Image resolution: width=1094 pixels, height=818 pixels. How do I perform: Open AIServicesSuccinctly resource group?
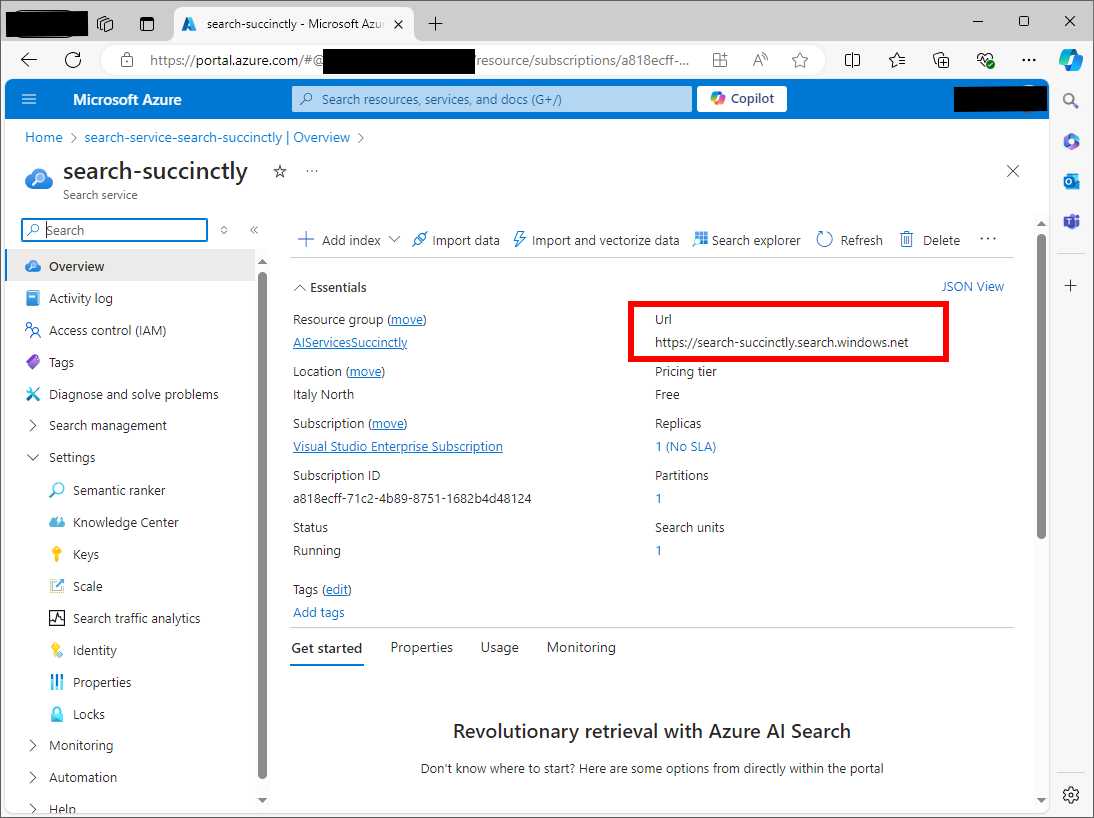pyautogui.click(x=350, y=343)
